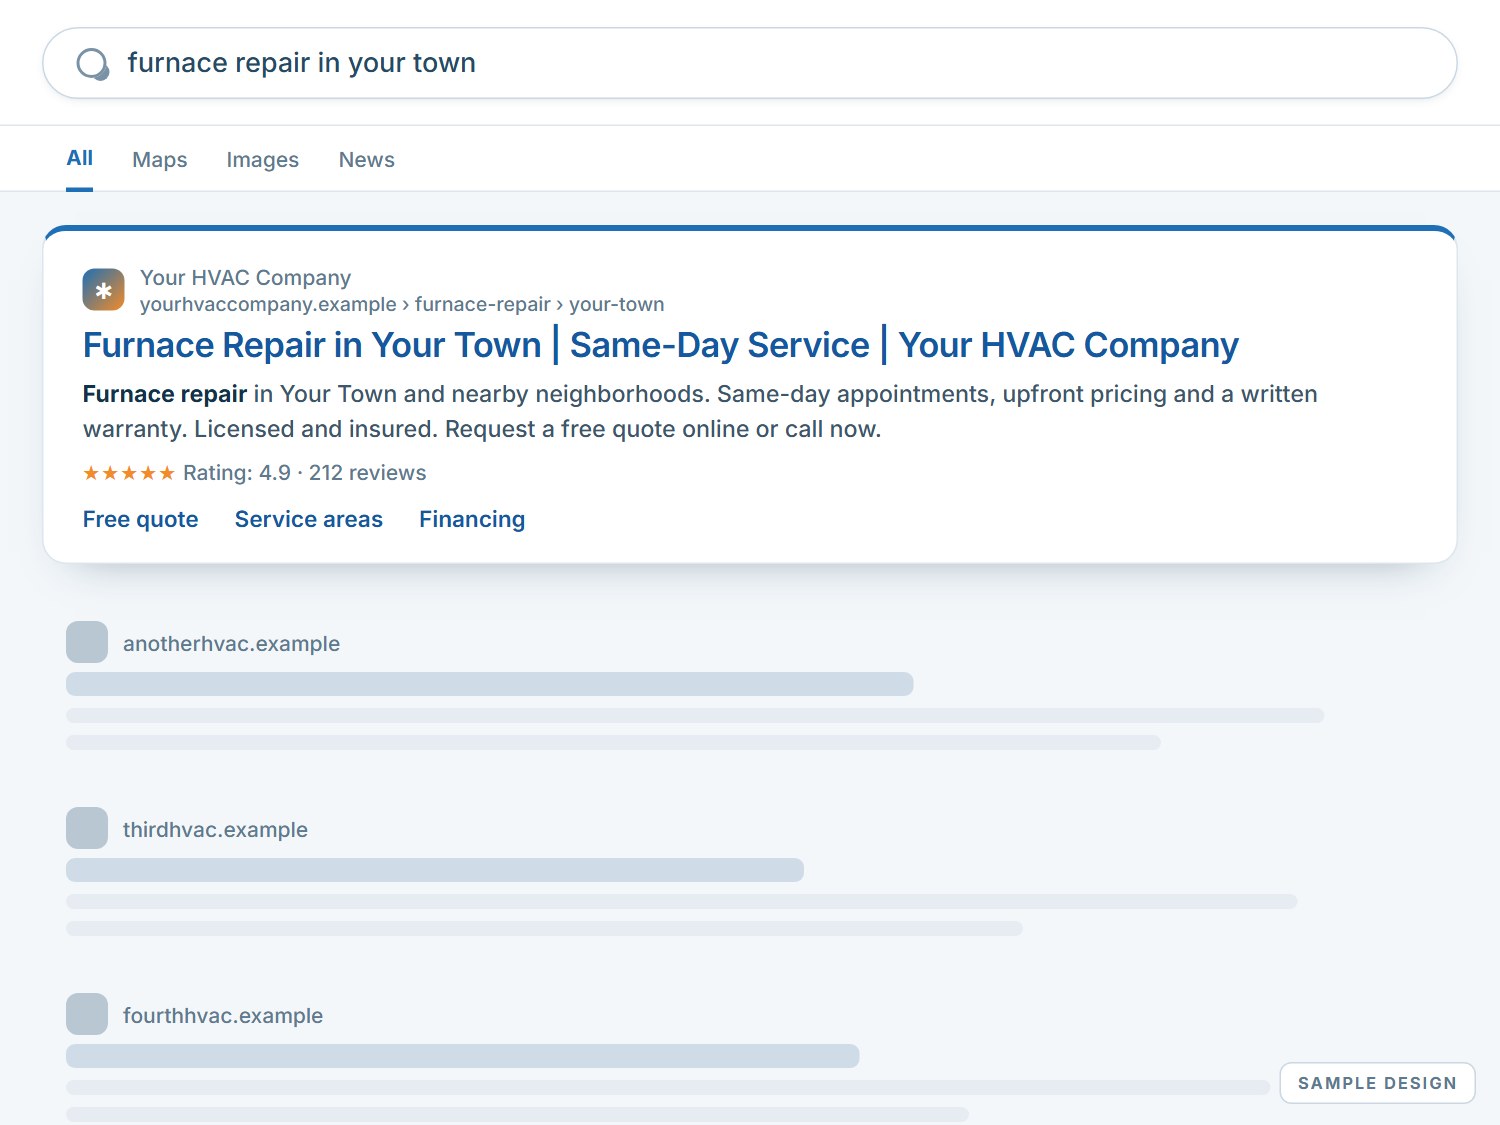Select the All tab

pos(80,158)
